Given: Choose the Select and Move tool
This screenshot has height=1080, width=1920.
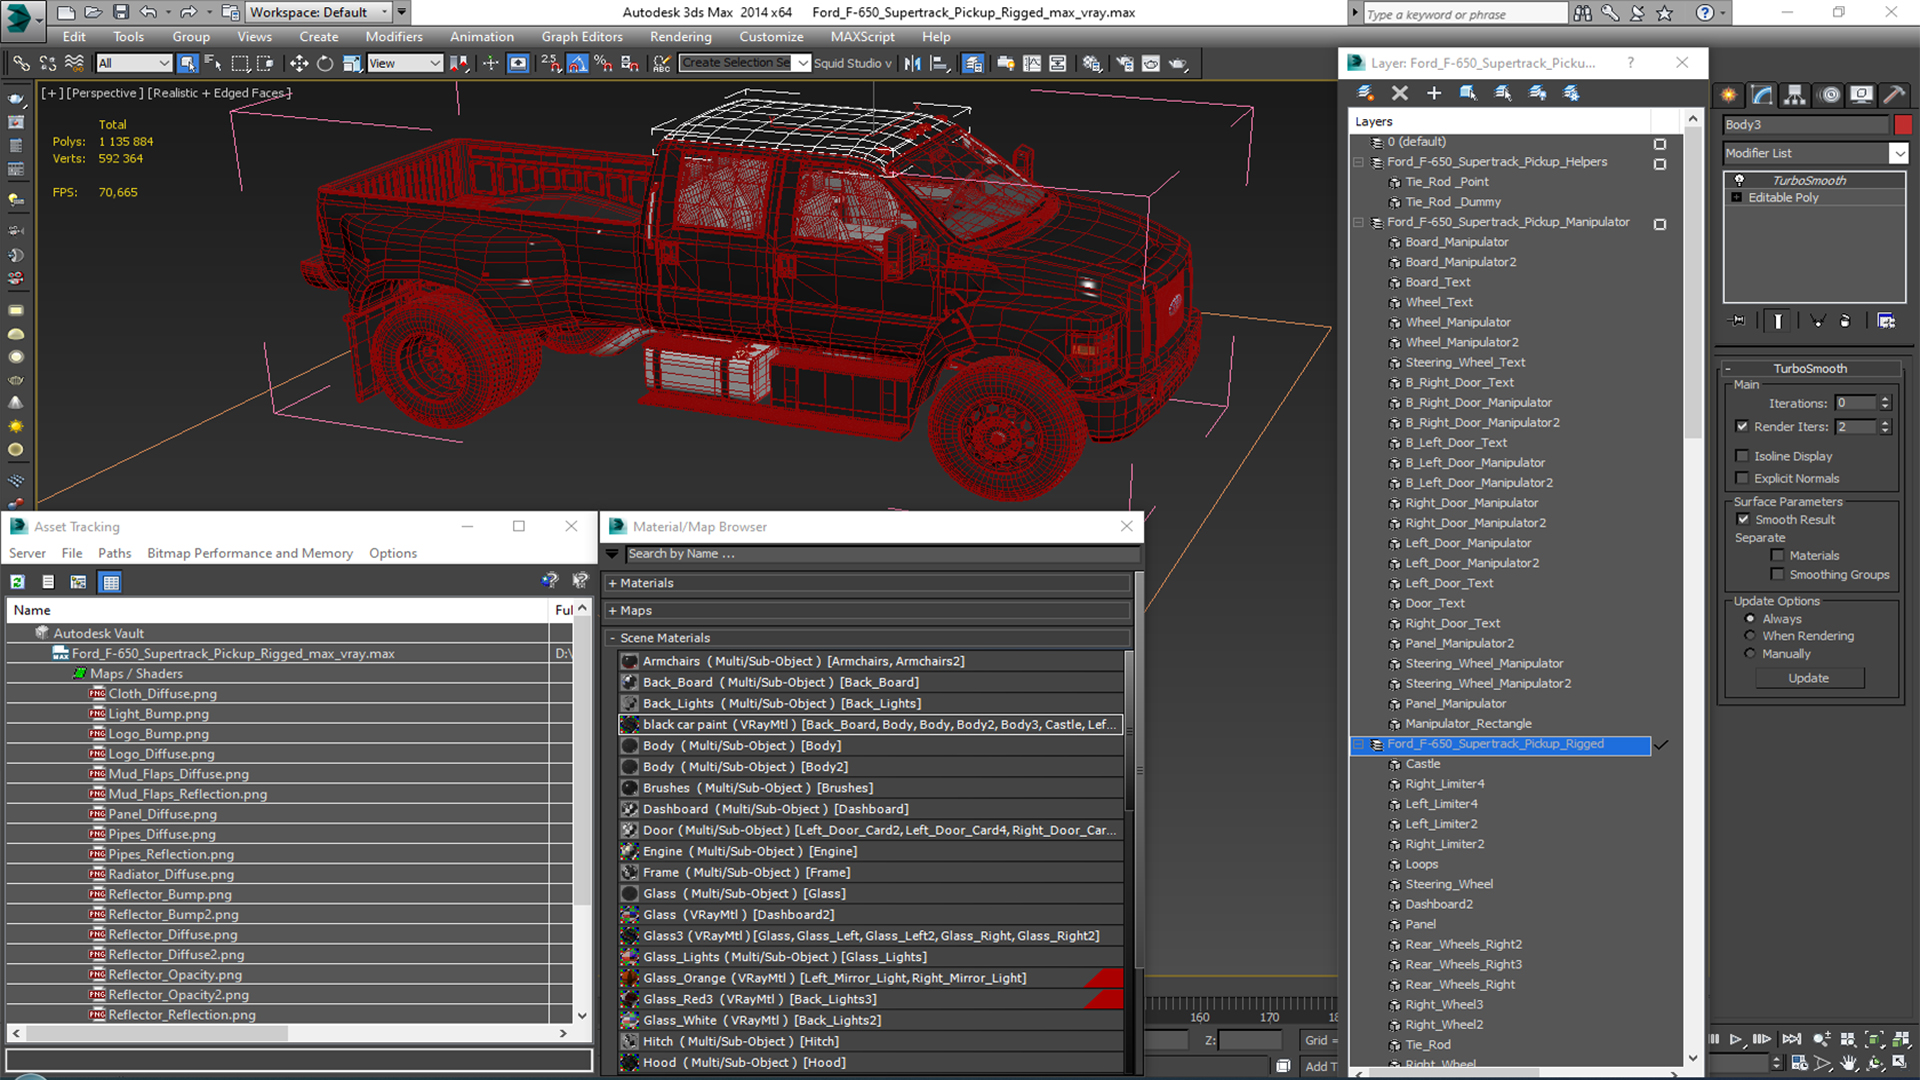Looking at the screenshot, I should pos(298,63).
